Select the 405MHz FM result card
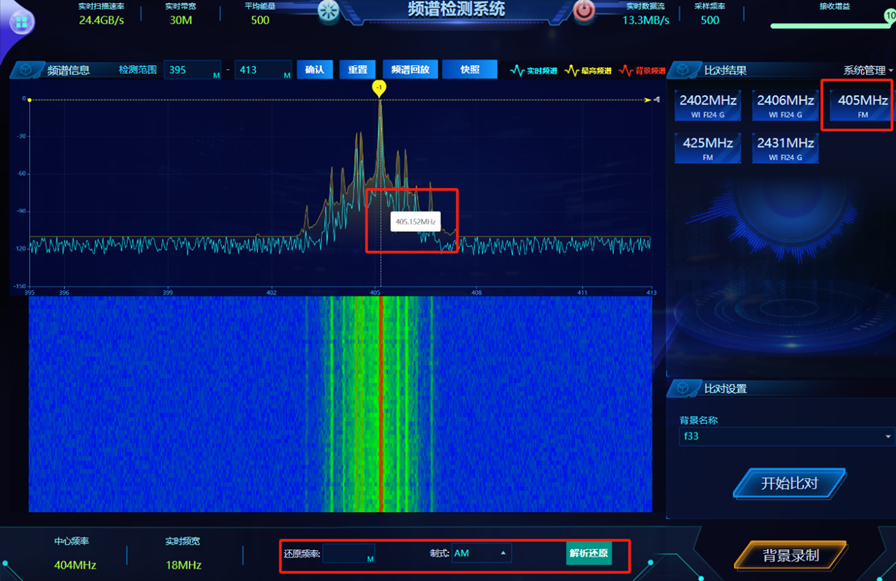896x581 pixels. (861, 105)
